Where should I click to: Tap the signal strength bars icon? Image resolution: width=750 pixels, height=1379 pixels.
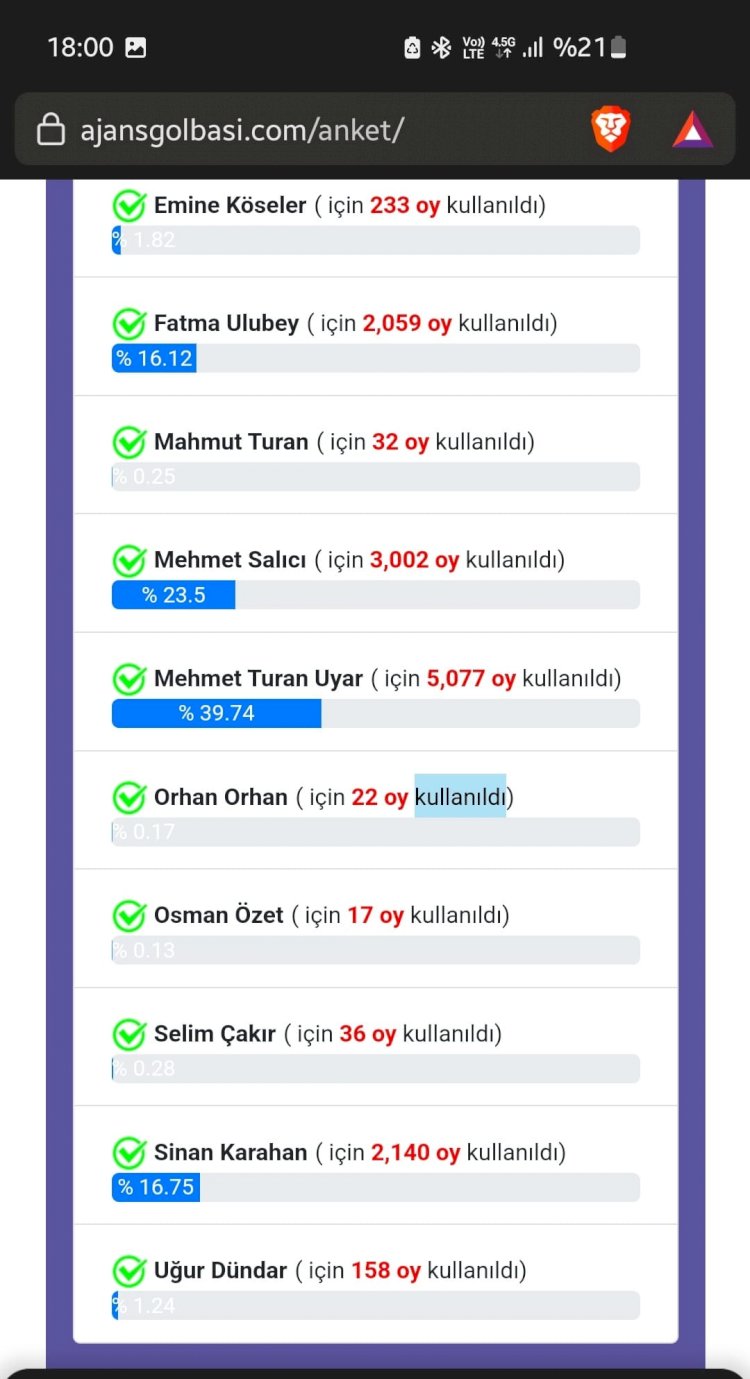(x=532, y=46)
